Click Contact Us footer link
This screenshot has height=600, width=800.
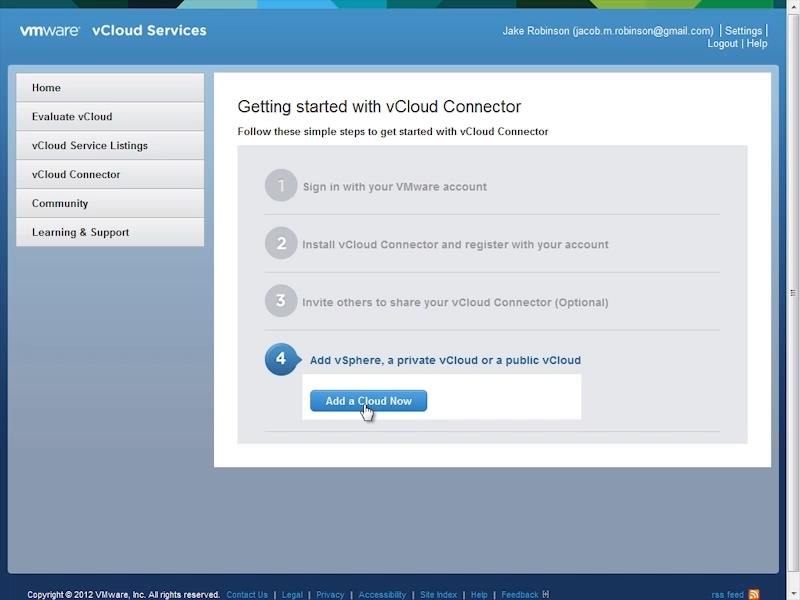[x=247, y=595]
